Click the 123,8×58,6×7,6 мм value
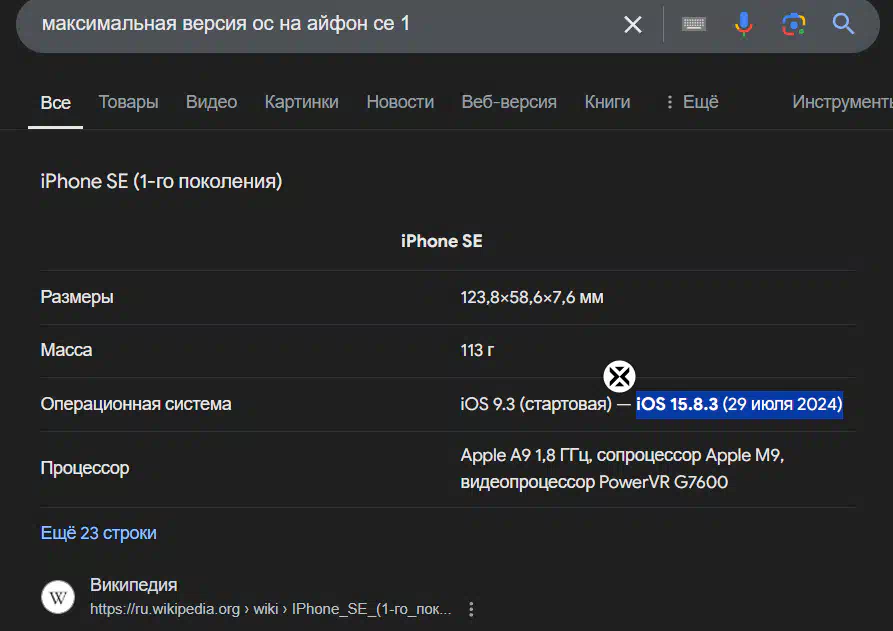893x631 pixels. click(532, 297)
